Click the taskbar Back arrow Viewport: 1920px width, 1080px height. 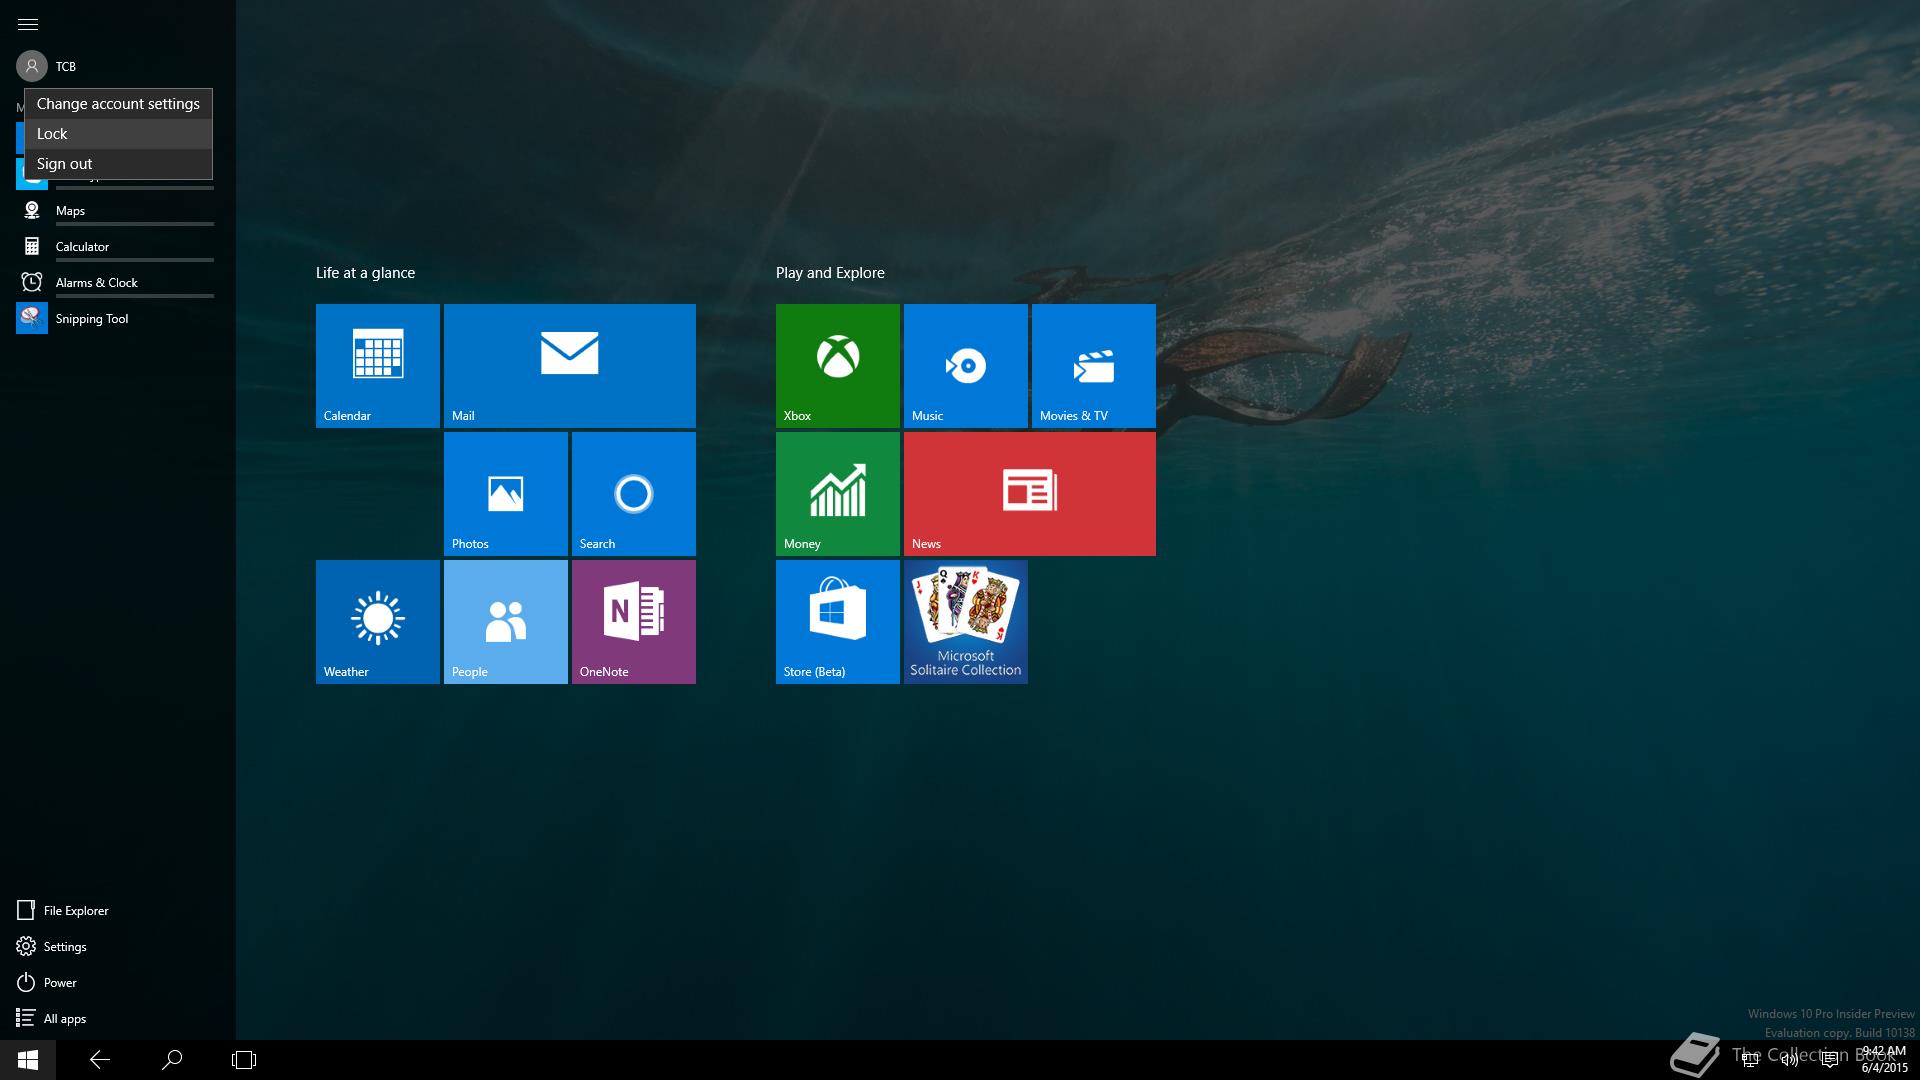click(x=100, y=1060)
